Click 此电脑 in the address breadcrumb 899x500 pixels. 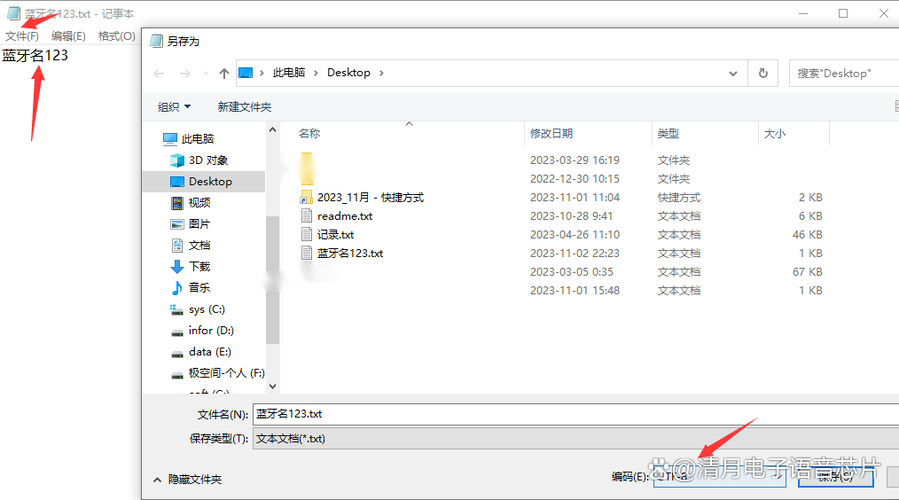(288, 73)
